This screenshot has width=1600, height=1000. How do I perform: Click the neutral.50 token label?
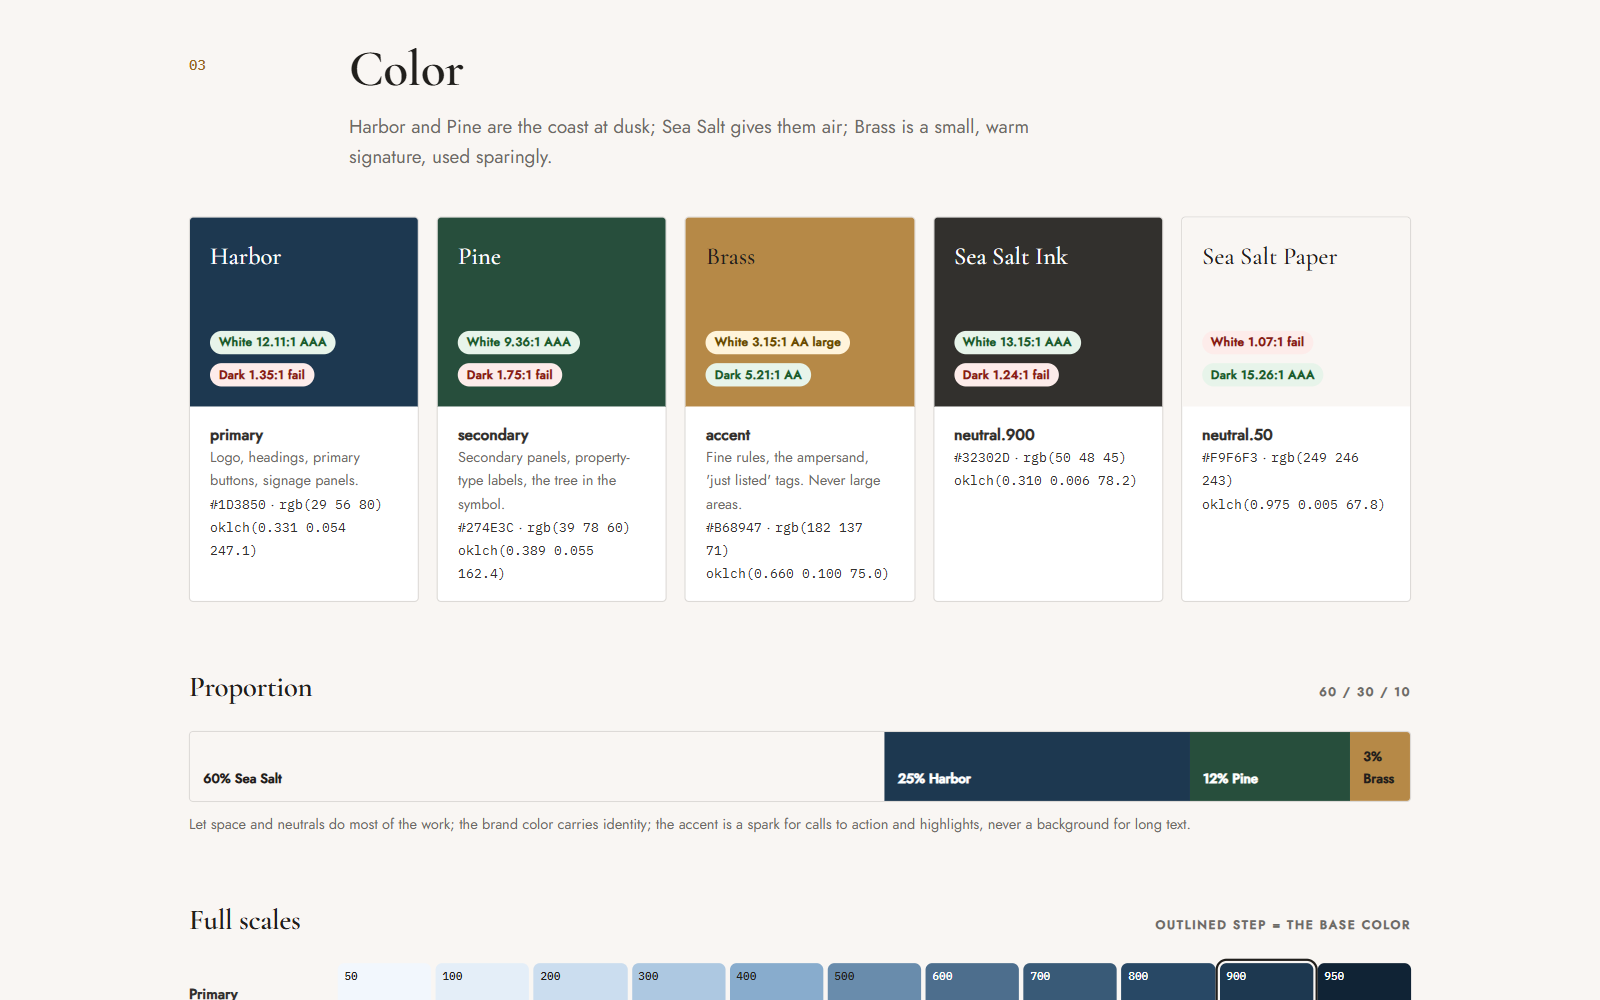pos(1237,435)
